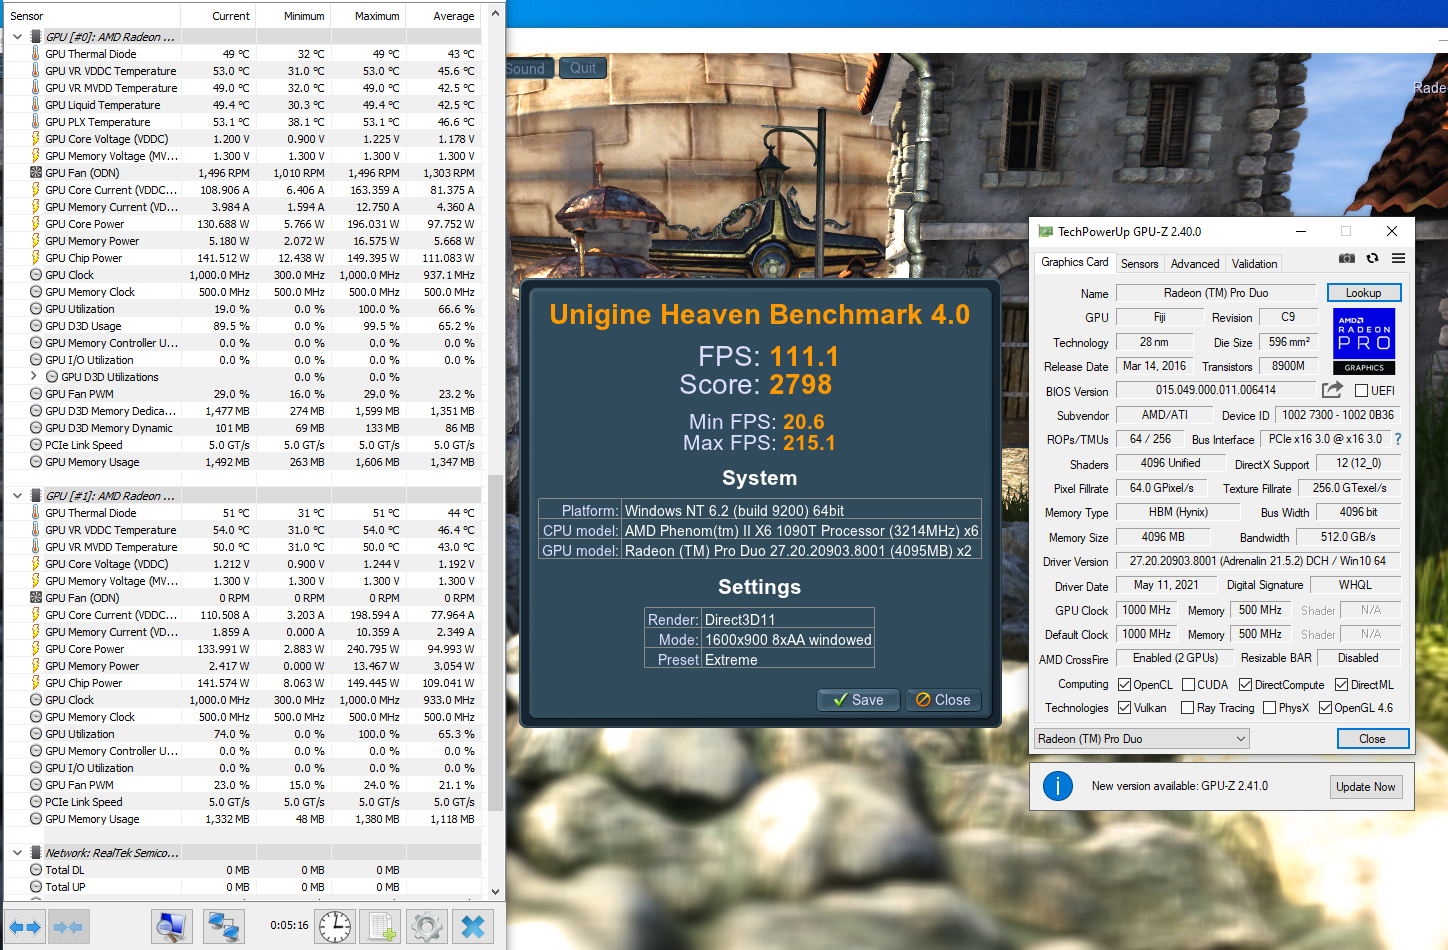The width and height of the screenshot is (1448, 950).
Task: Start logging with the sheet-plus icon
Action: coord(381,927)
